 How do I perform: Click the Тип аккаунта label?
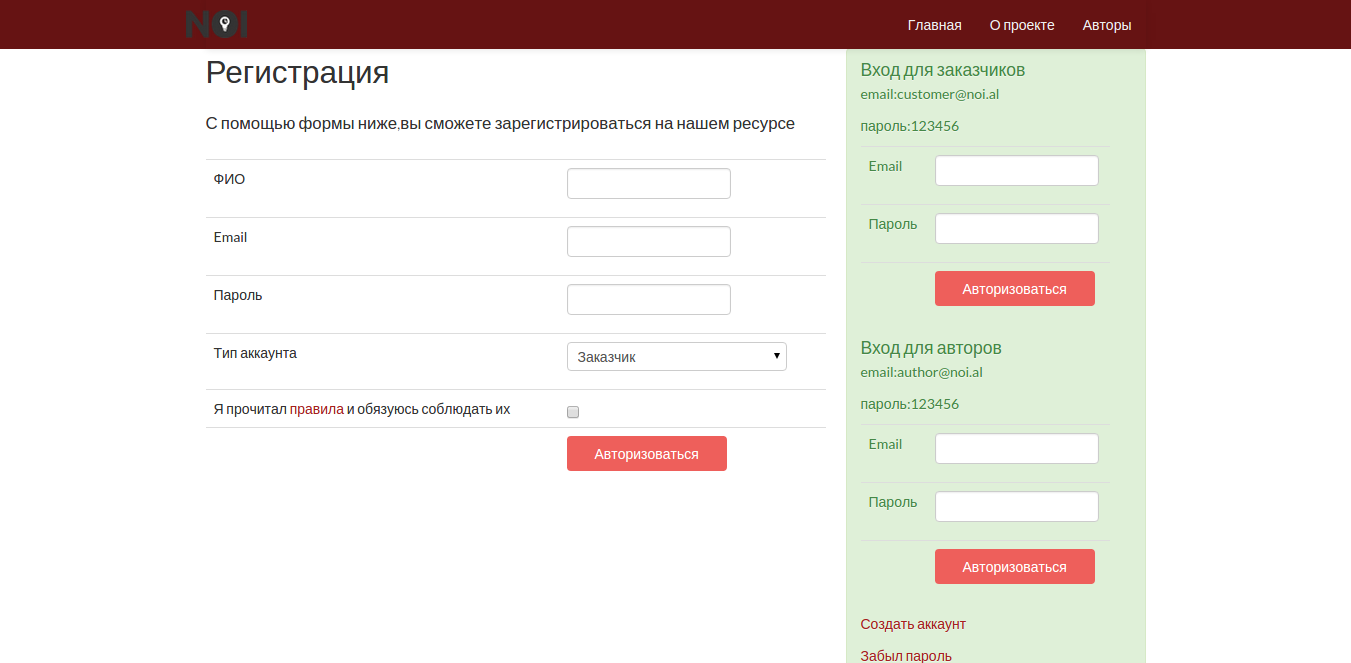pyautogui.click(x=255, y=353)
